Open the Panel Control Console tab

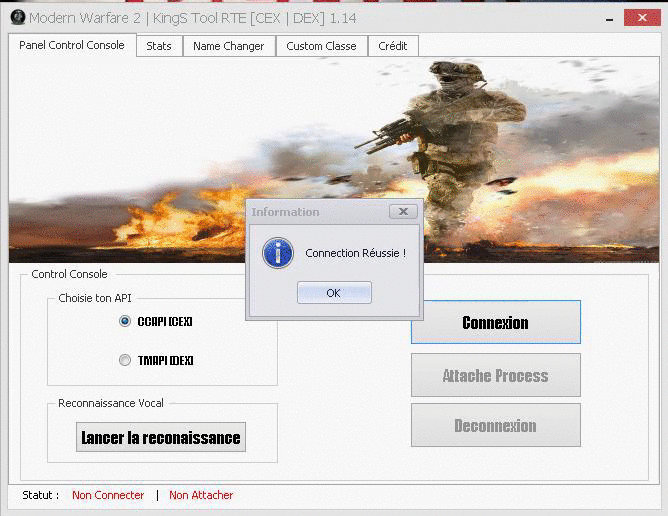tap(72, 45)
